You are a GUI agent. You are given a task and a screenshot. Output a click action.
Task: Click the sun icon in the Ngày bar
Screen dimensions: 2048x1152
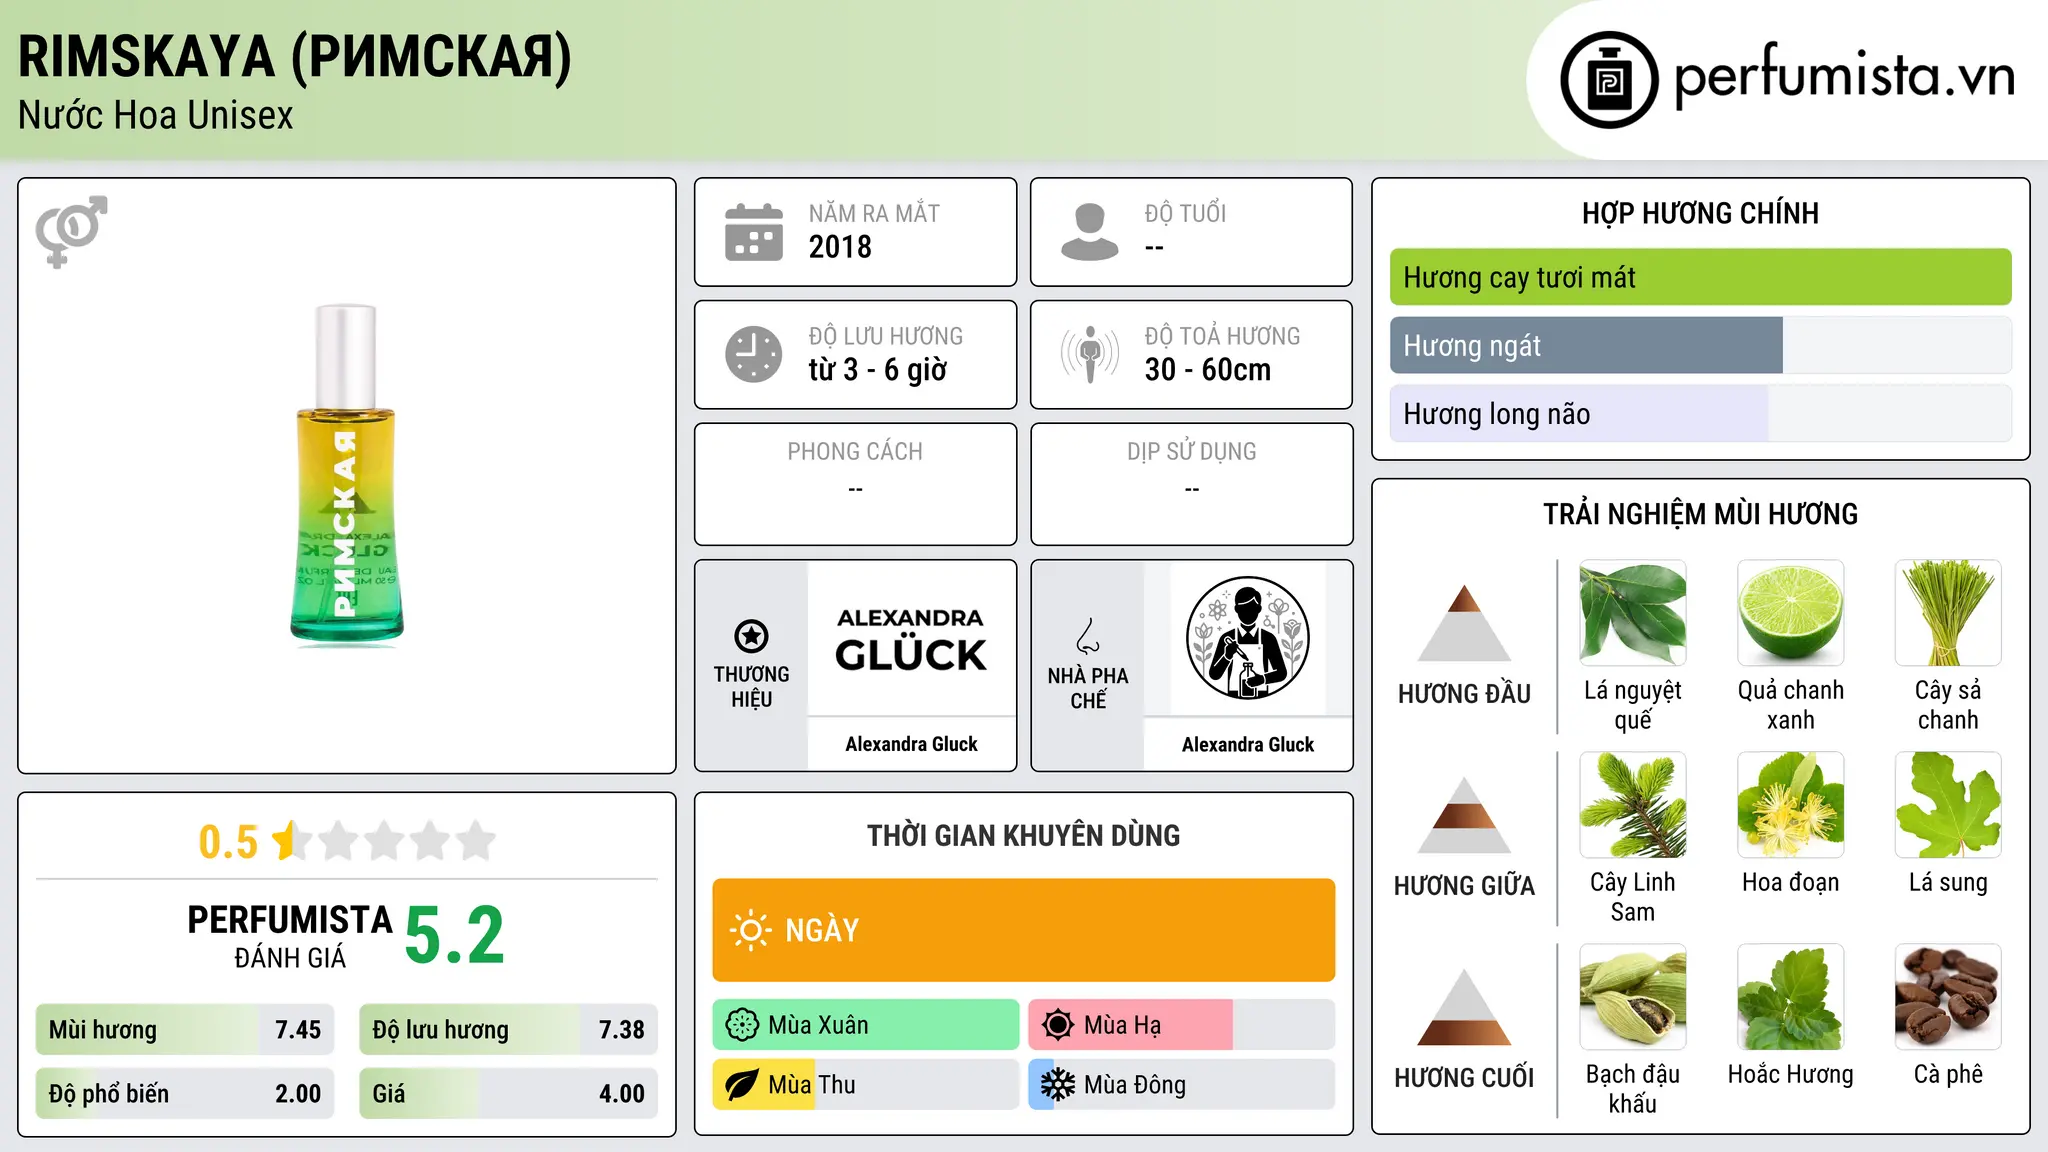click(x=751, y=930)
